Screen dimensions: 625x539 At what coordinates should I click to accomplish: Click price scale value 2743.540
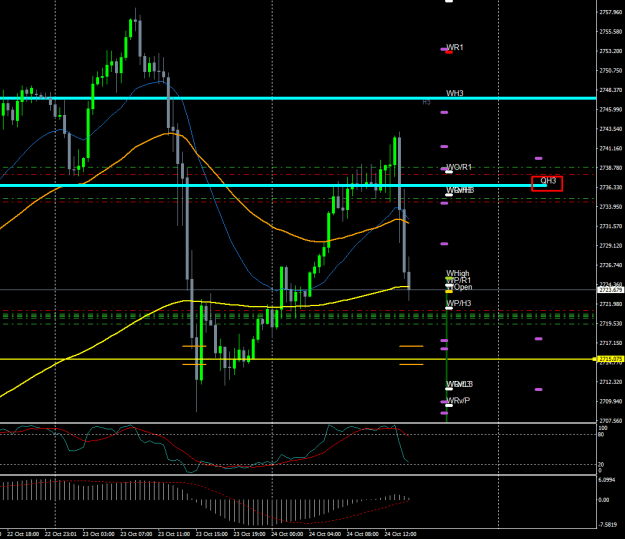pos(611,129)
